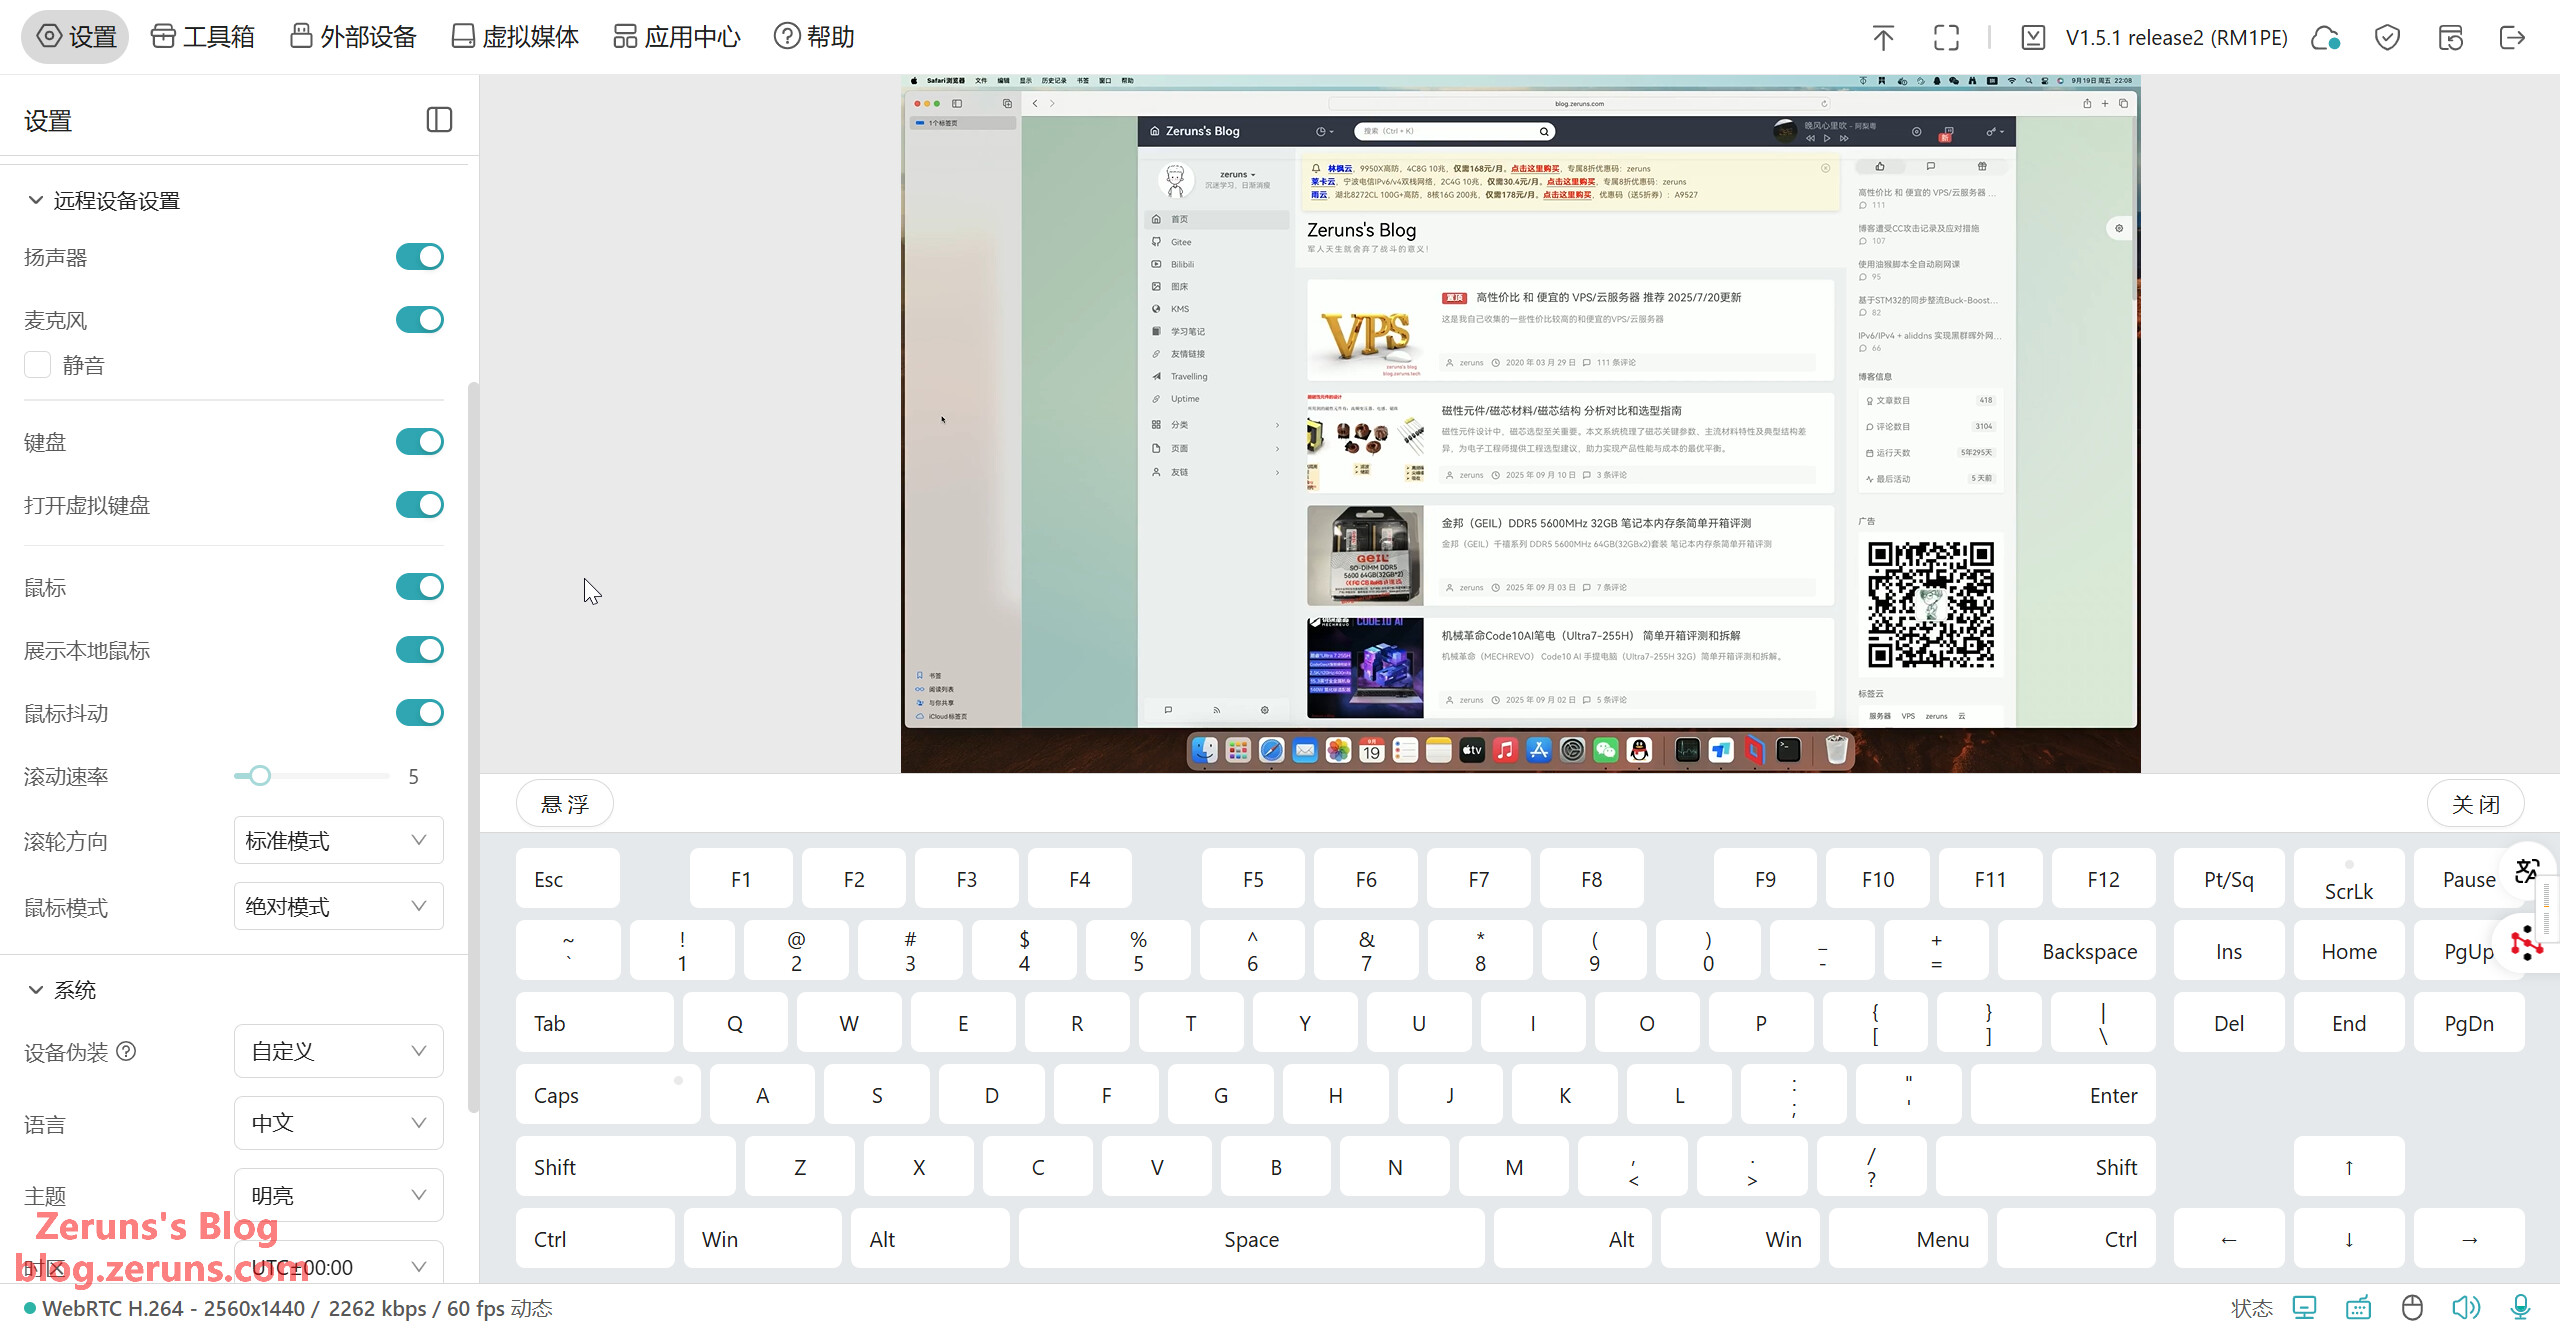
Task: Disable the 扬声器 speaker toggle
Action: tap(419, 257)
